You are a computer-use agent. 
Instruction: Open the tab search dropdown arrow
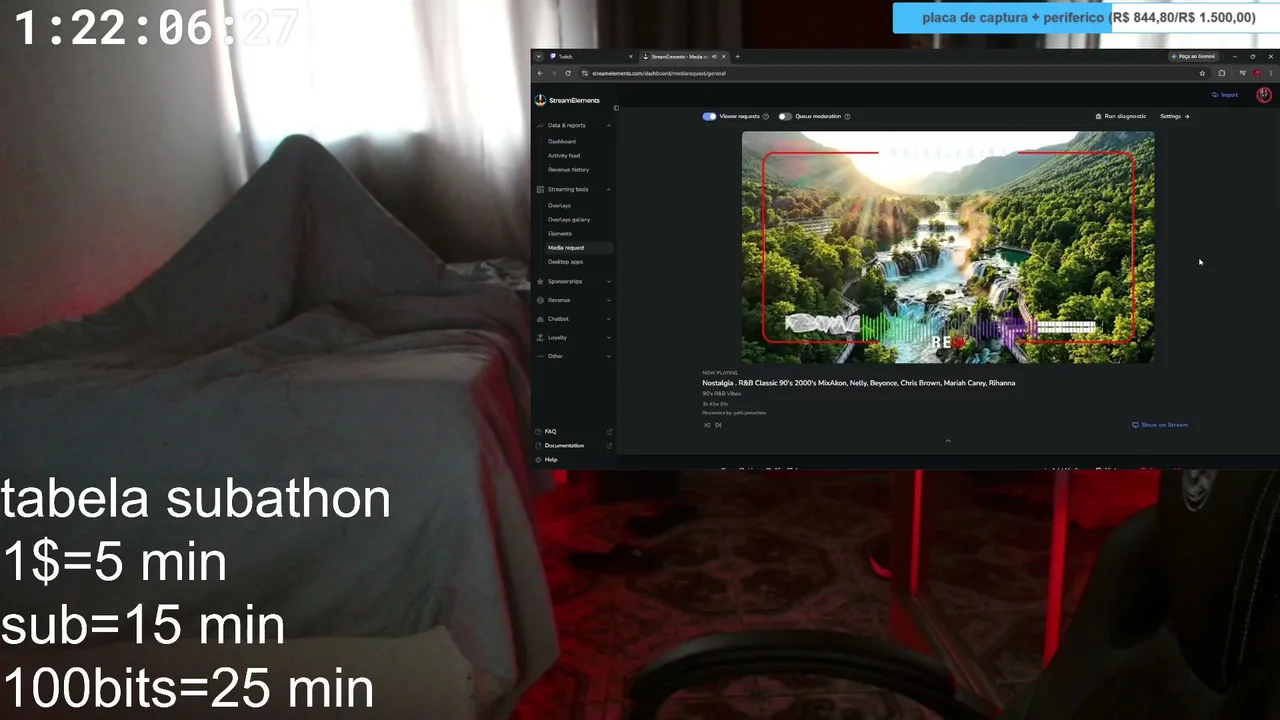538,56
